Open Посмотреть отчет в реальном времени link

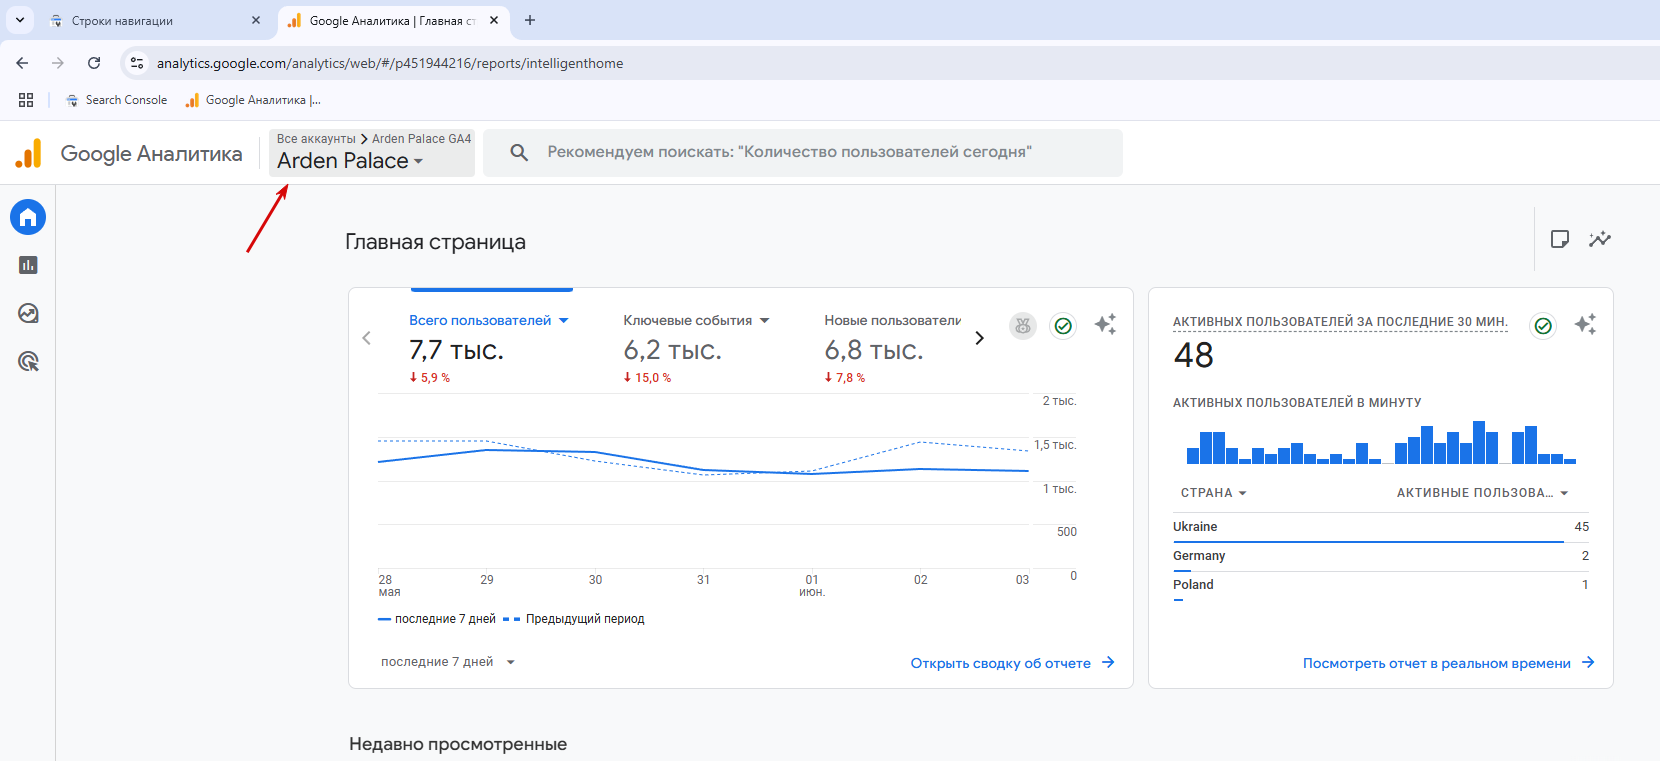tap(1448, 663)
